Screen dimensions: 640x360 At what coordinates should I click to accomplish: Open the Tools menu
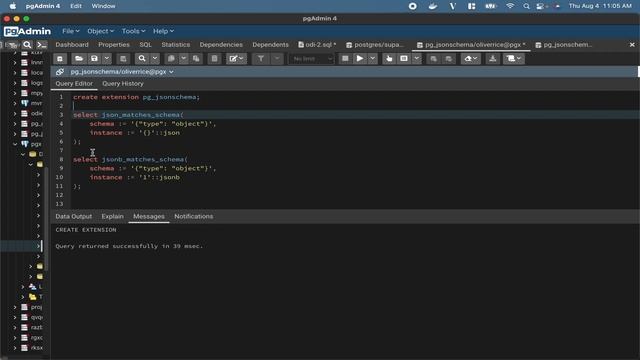click(x=133, y=31)
